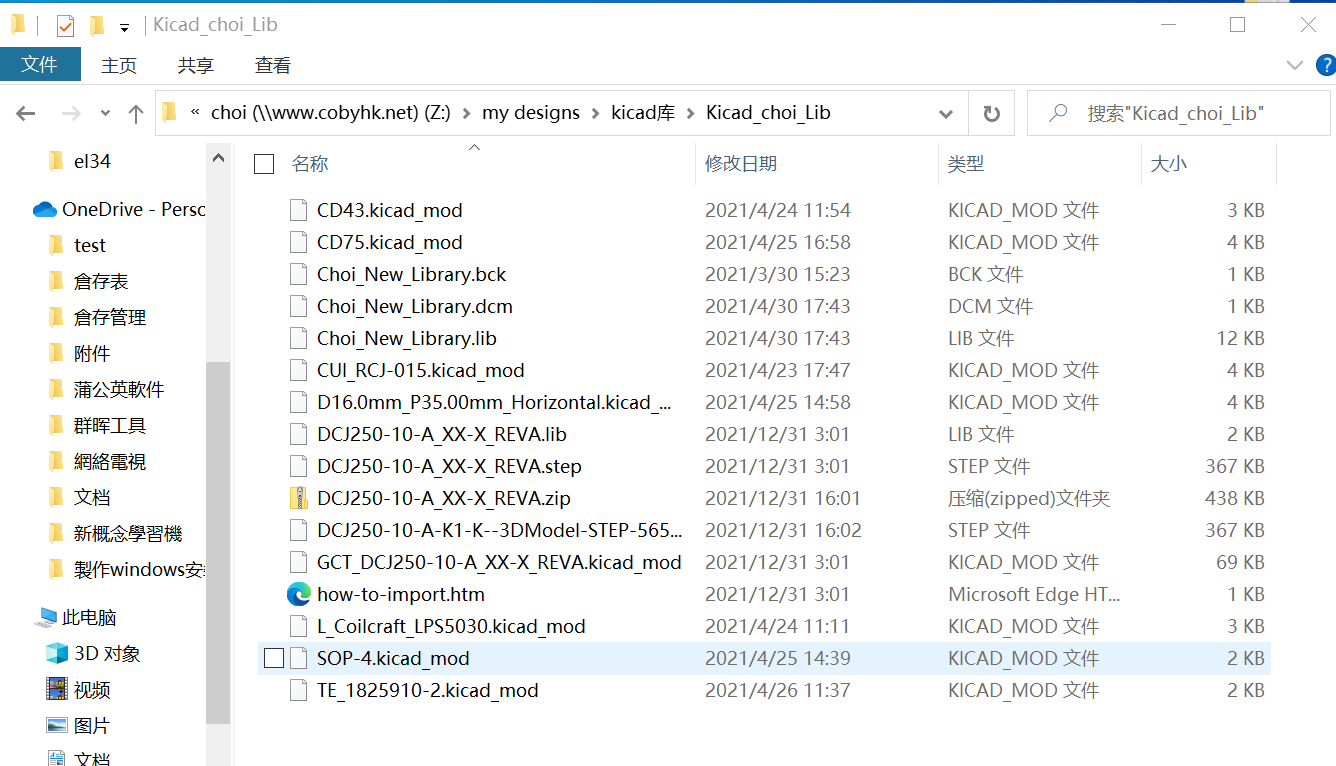Click the choi (Z:) breadcrumb
1336x766 pixels.
point(331,113)
